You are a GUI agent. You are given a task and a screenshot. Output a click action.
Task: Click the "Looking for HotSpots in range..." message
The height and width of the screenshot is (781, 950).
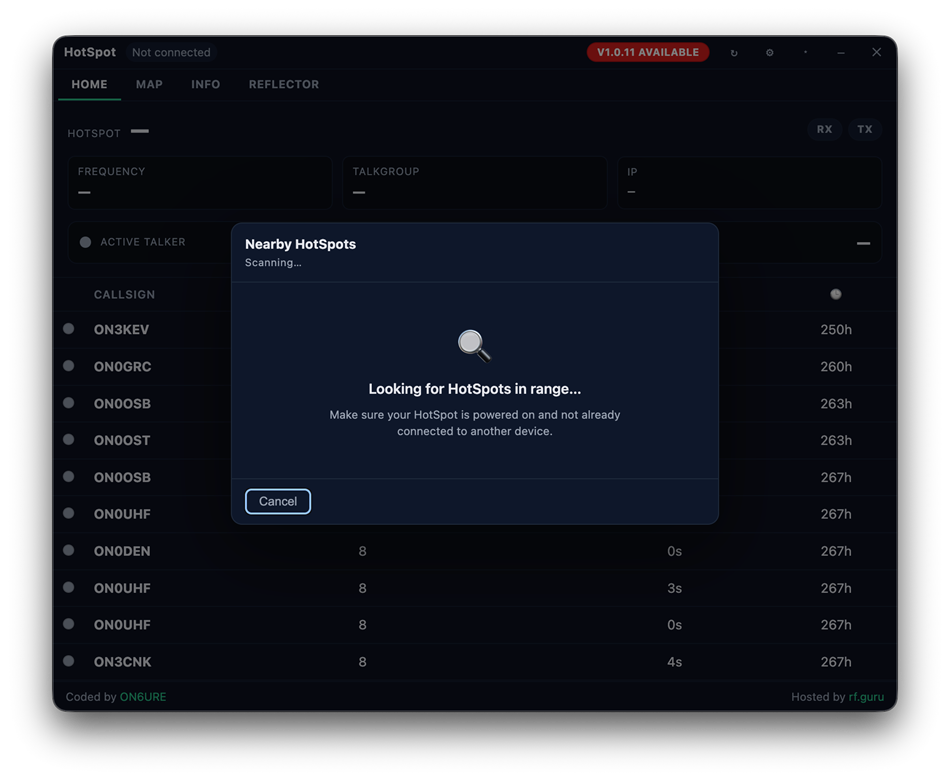click(x=474, y=389)
